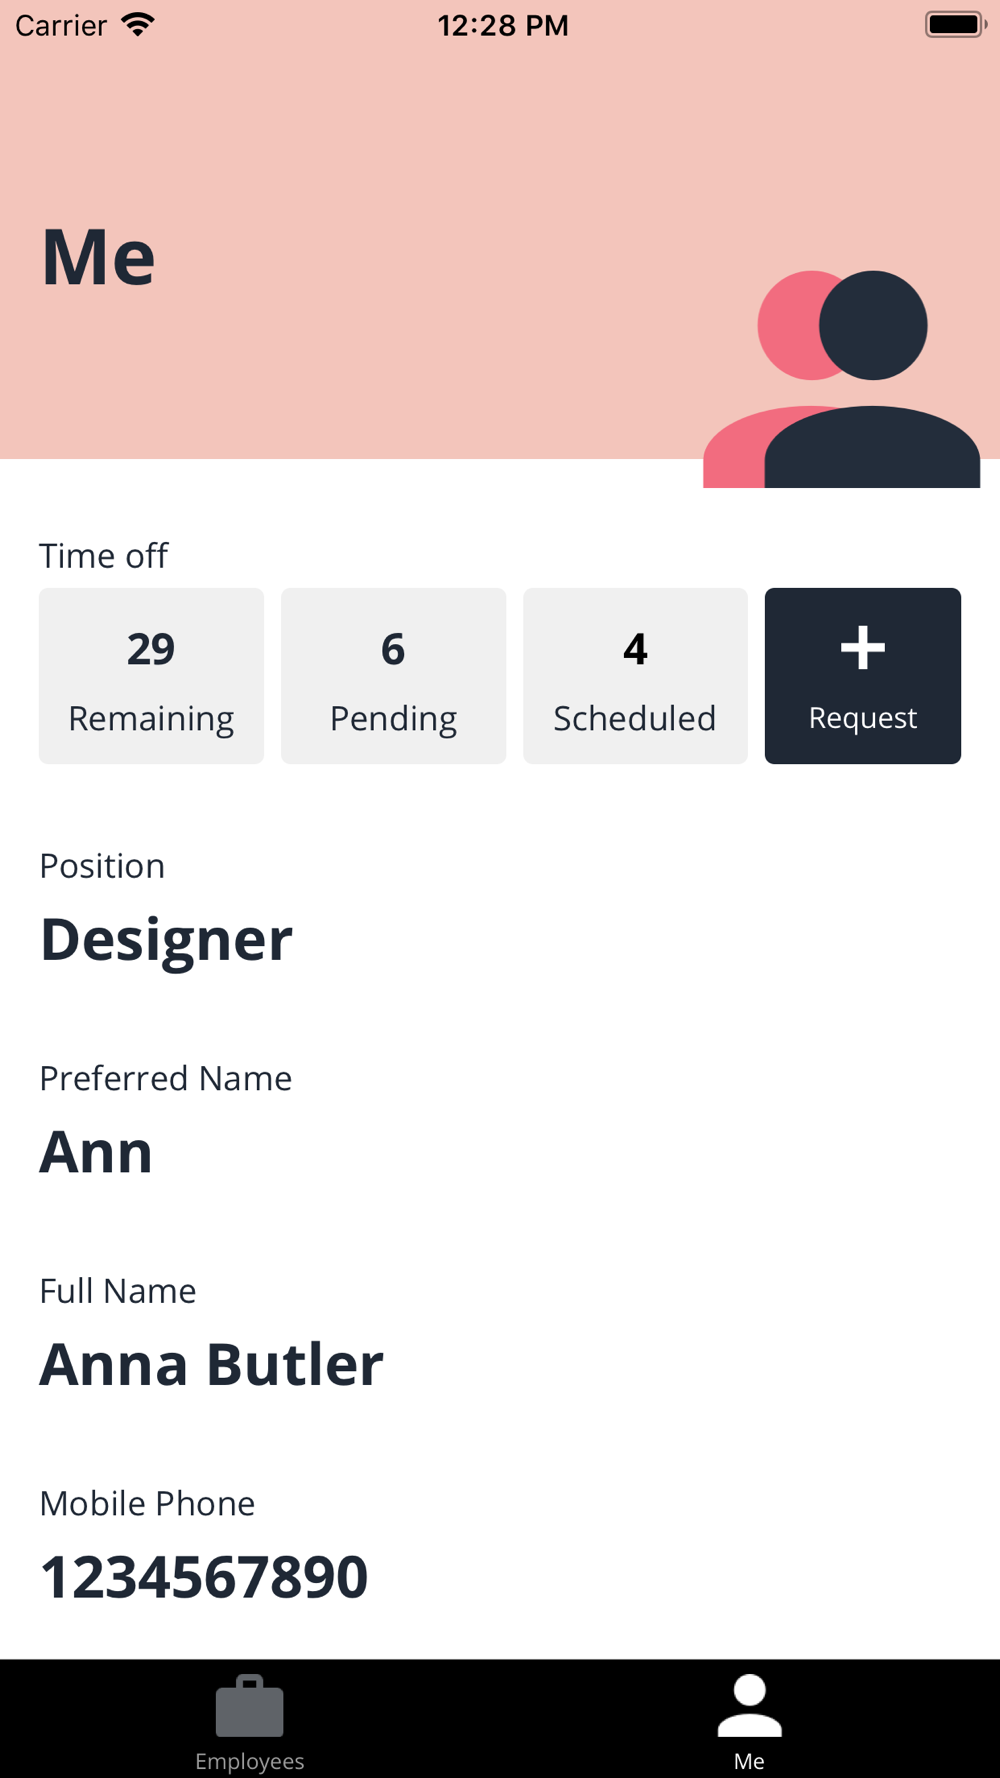Open the 29 Remaining time off tile
The width and height of the screenshot is (1000, 1778).
[x=151, y=676]
